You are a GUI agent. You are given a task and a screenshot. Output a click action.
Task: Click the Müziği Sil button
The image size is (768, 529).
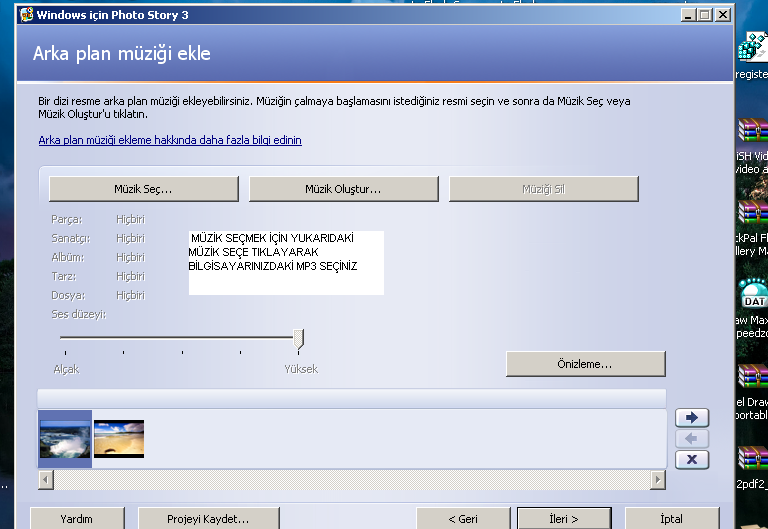point(543,189)
